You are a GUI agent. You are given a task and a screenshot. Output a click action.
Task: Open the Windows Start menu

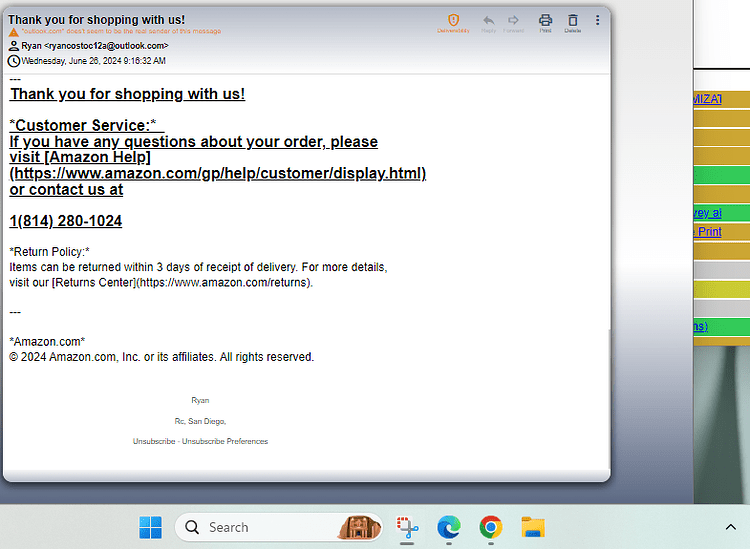click(x=151, y=527)
